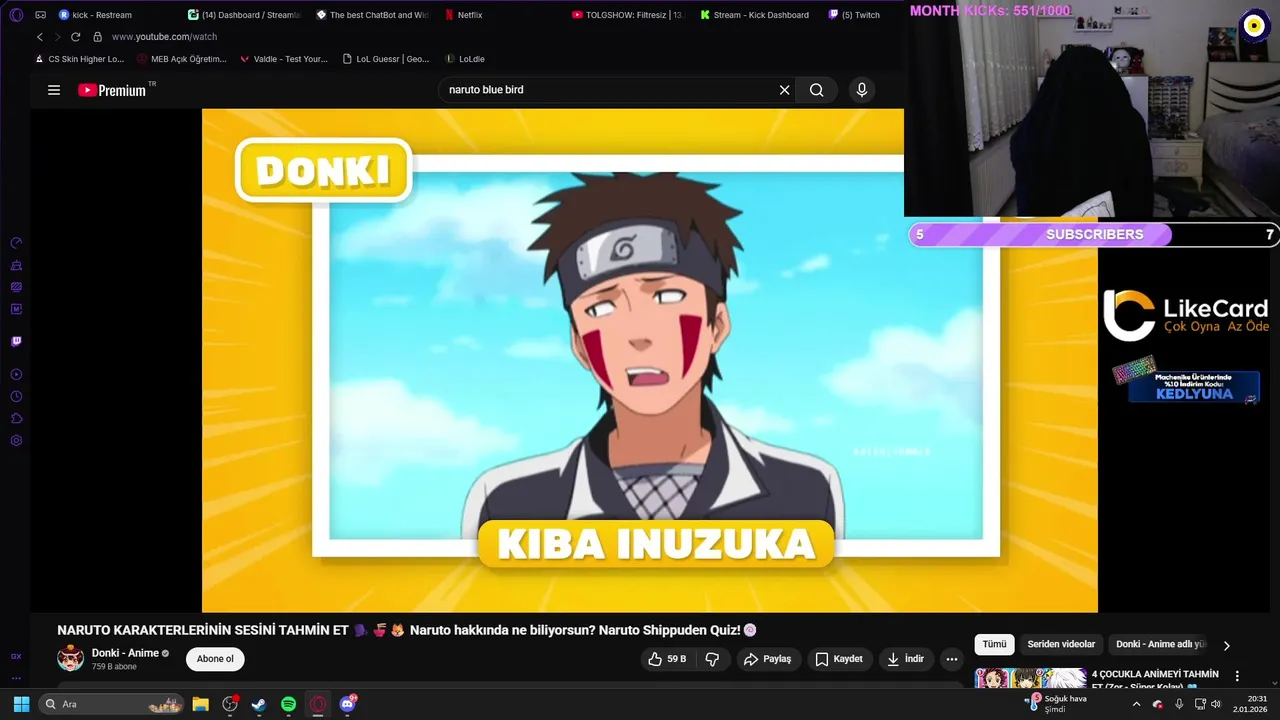Open the 'Donki - Anime' channel name link
The width and height of the screenshot is (1280, 720).
[125, 653]
